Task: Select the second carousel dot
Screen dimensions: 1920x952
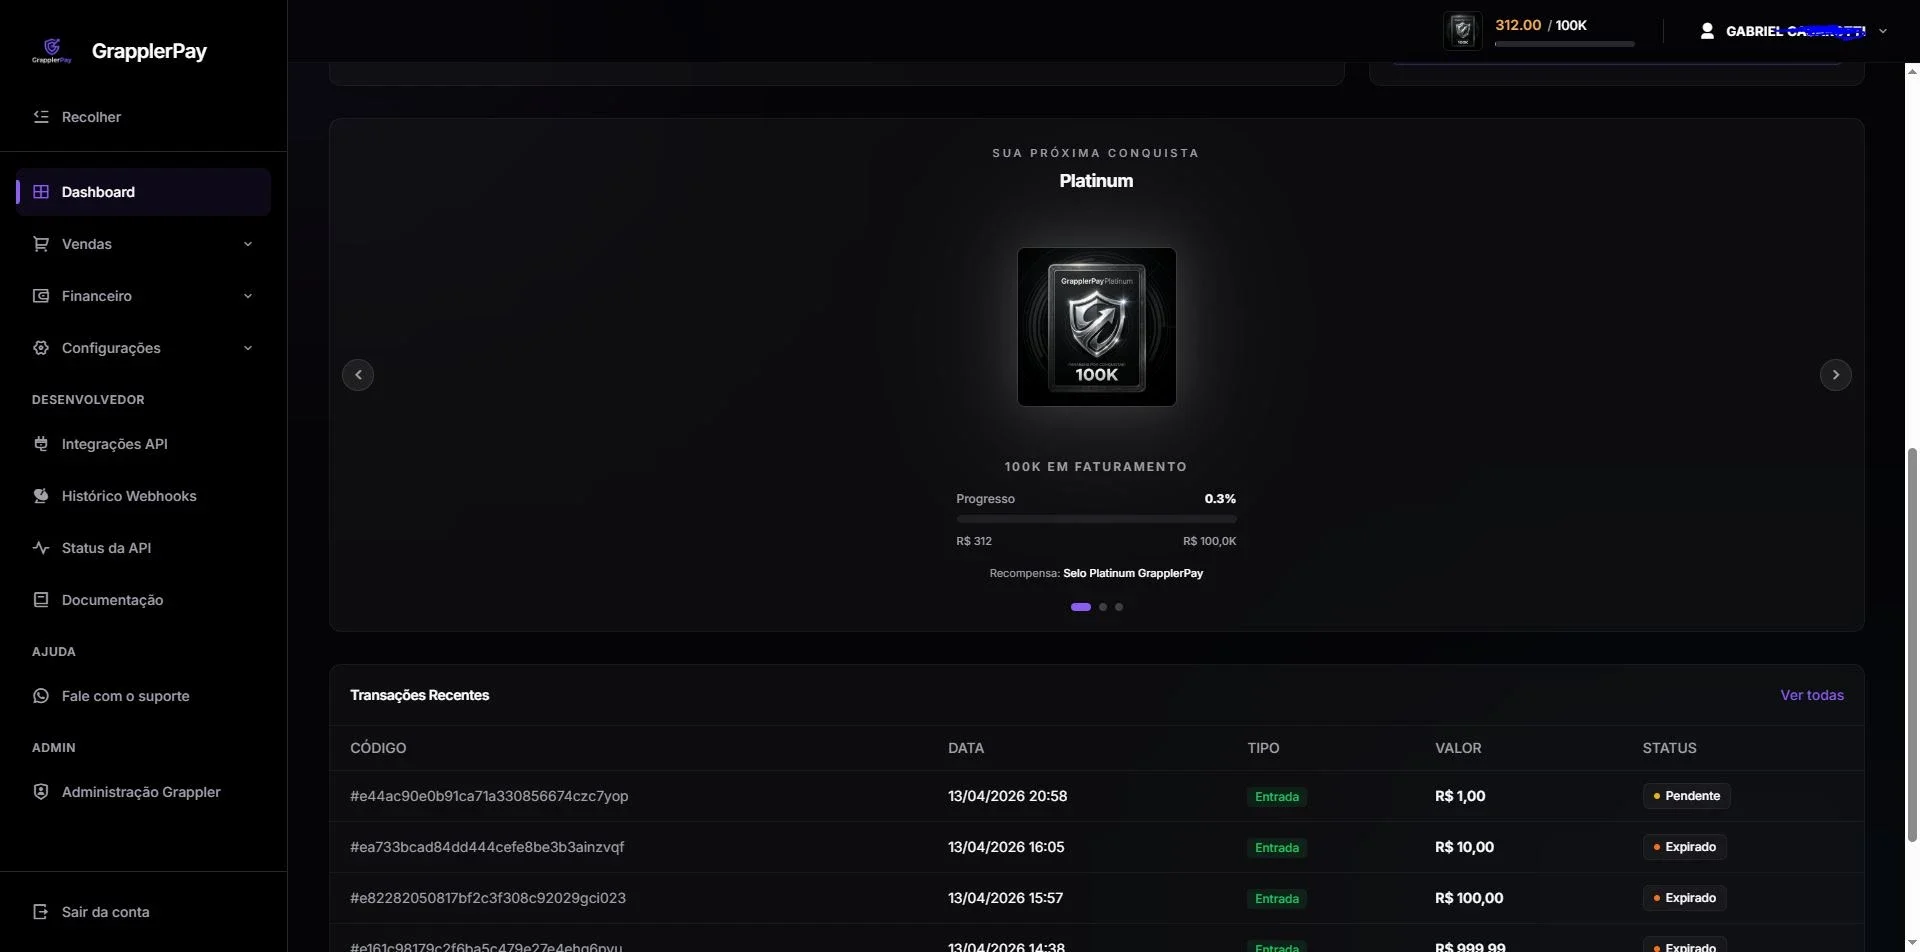Action: pyautogui.click(x=1103, y=607)
